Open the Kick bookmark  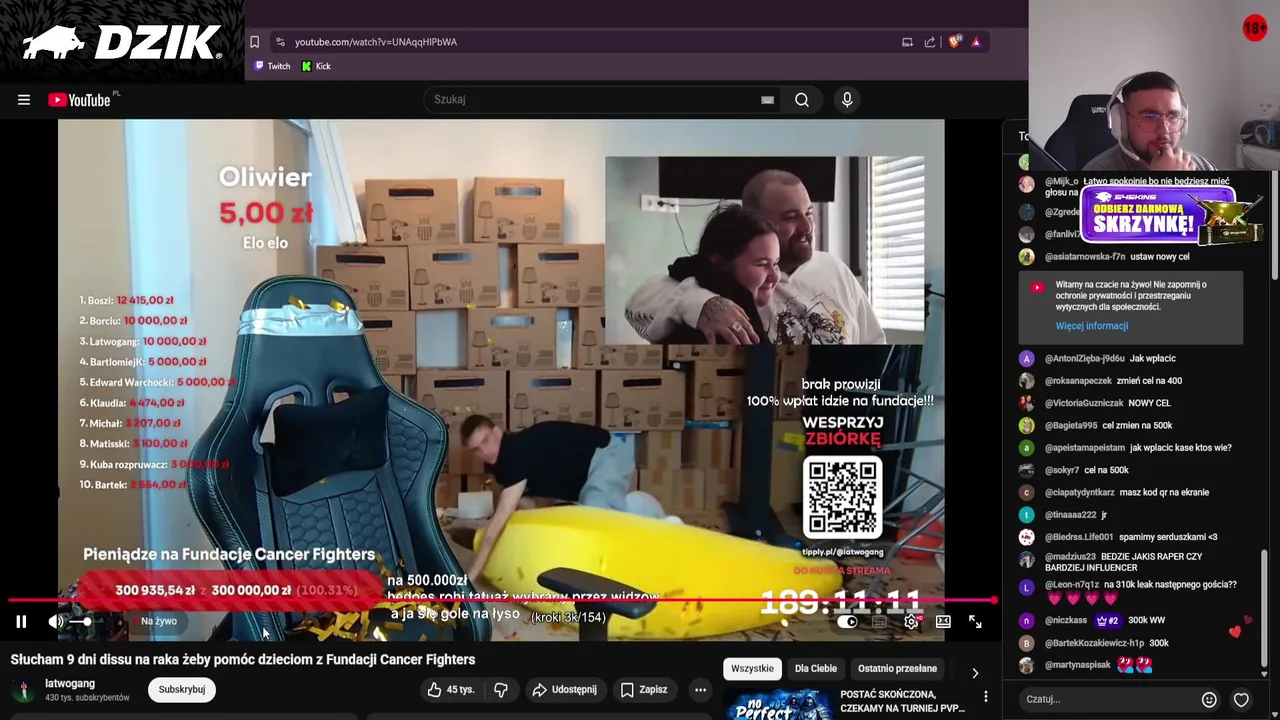316,66
